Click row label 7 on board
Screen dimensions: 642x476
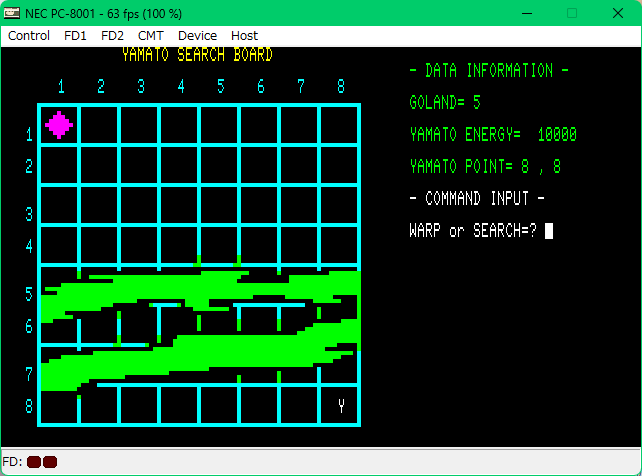coord(29,374)
